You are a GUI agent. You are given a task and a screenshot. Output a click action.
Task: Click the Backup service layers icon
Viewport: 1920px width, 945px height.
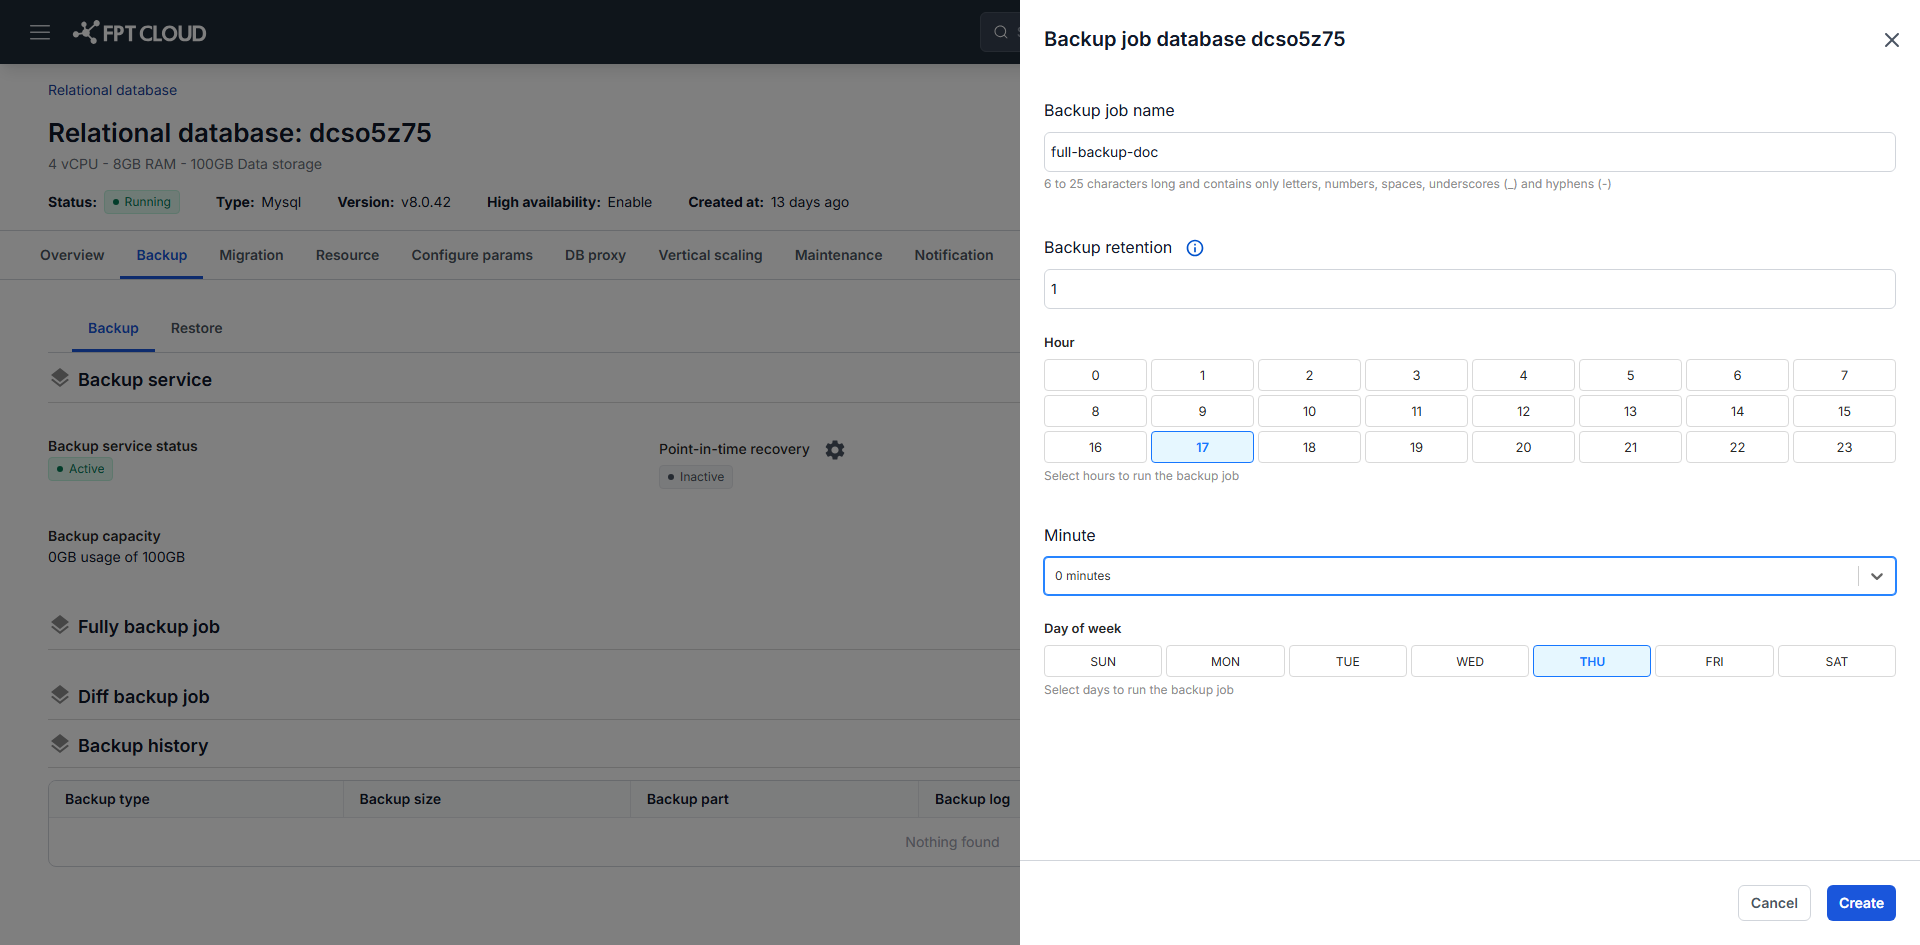pyautogui.click(x=60, y=378)
